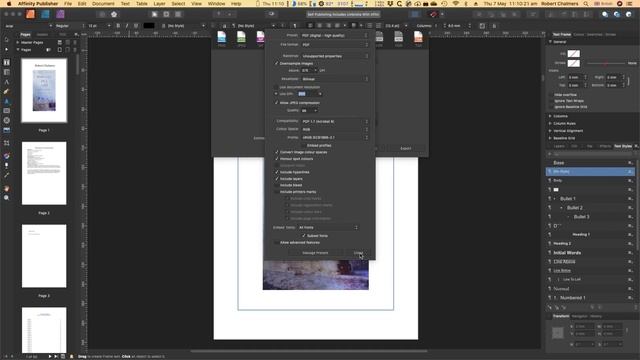The width and height of the screenshot is (640, 360).
Task: Open the Profile dropdown
Action: 335,137
